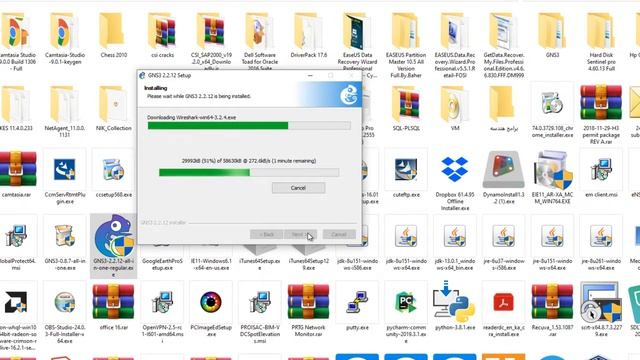Select Dropbox Offline Installer icon
640x360 pixels.
pyautogui.click(x=455, y=169)
